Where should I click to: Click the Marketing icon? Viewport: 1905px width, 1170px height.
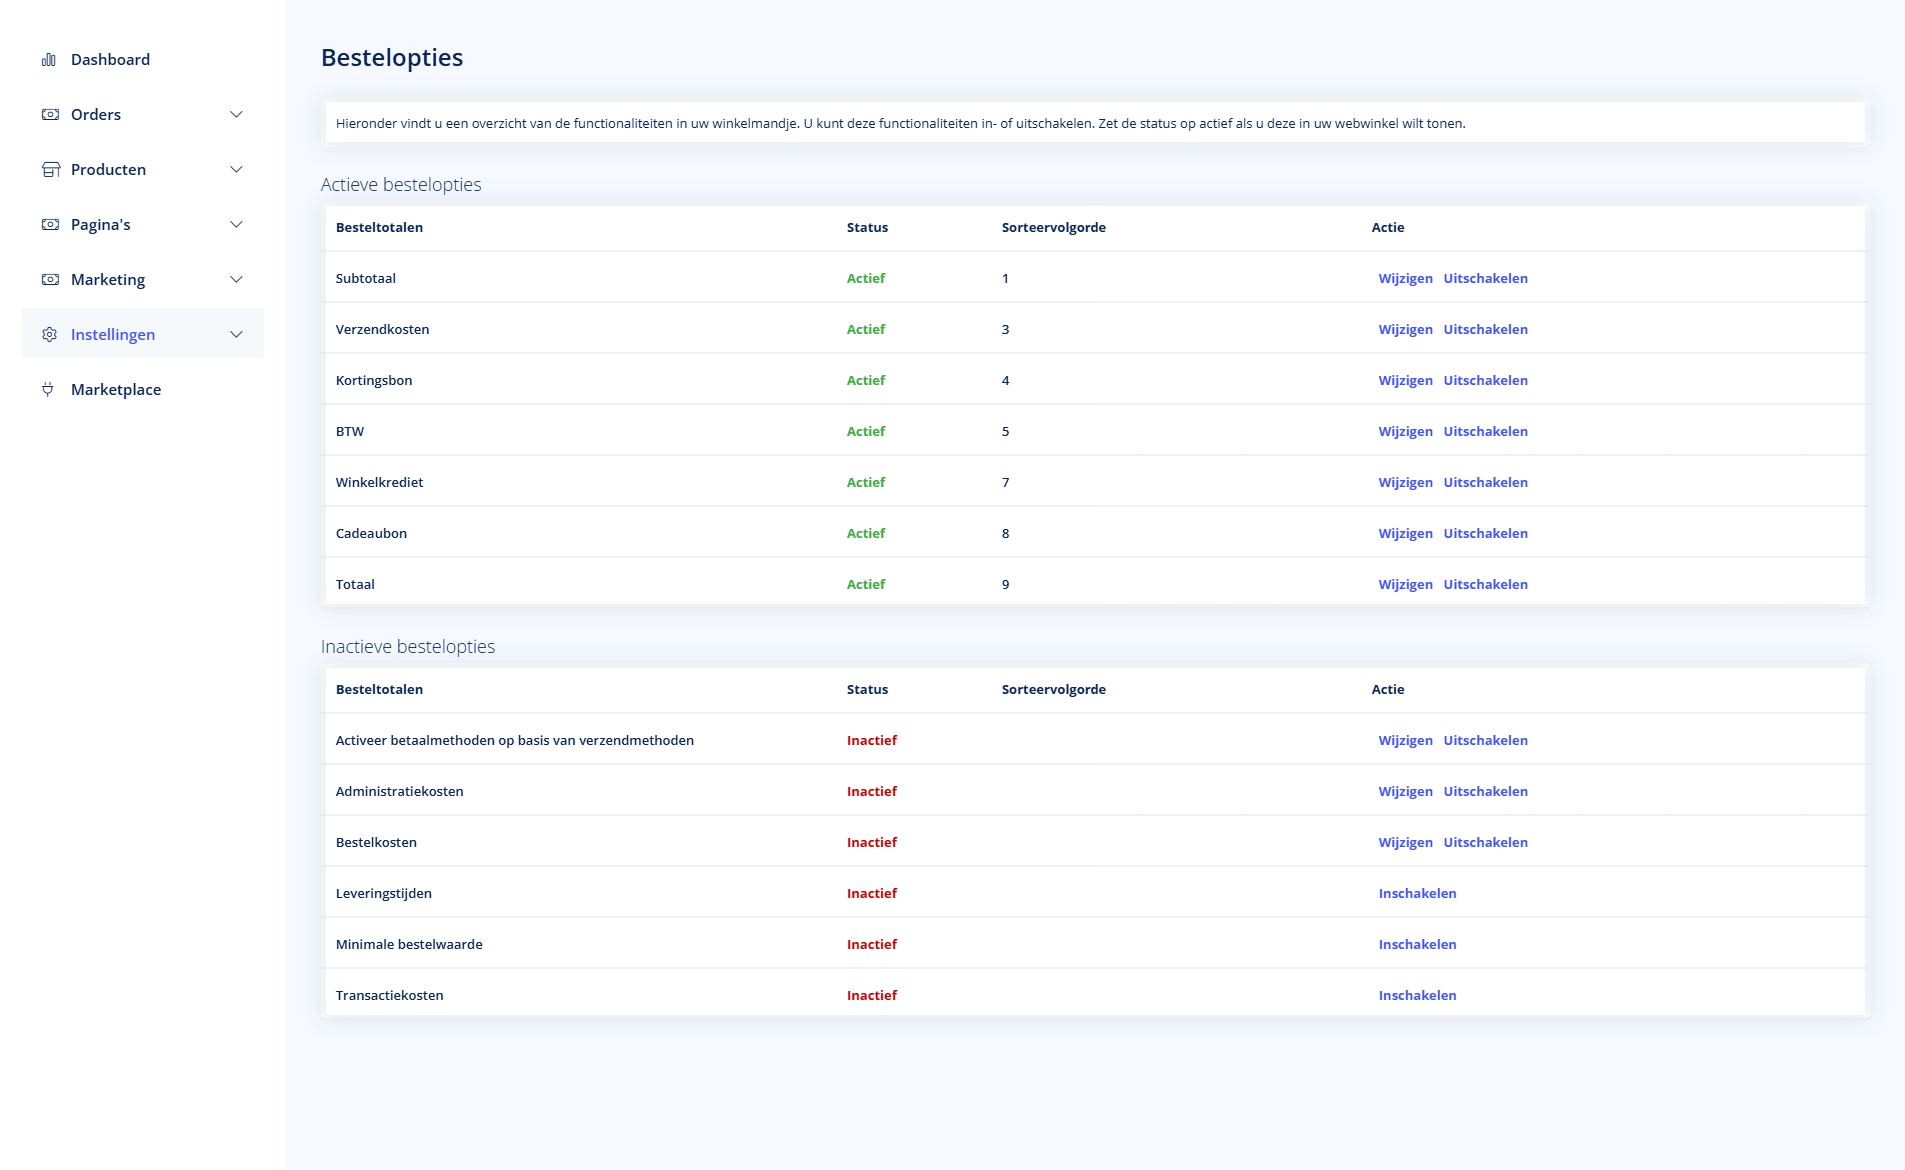click(x=49, y=279)
